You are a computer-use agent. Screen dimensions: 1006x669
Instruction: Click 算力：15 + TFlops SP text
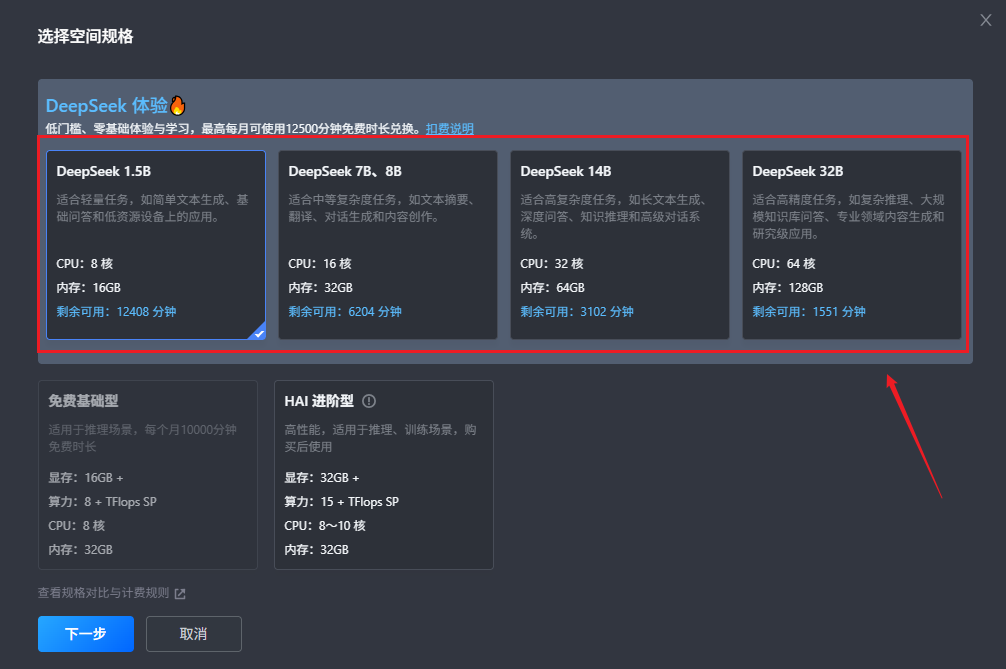point(341,502)
